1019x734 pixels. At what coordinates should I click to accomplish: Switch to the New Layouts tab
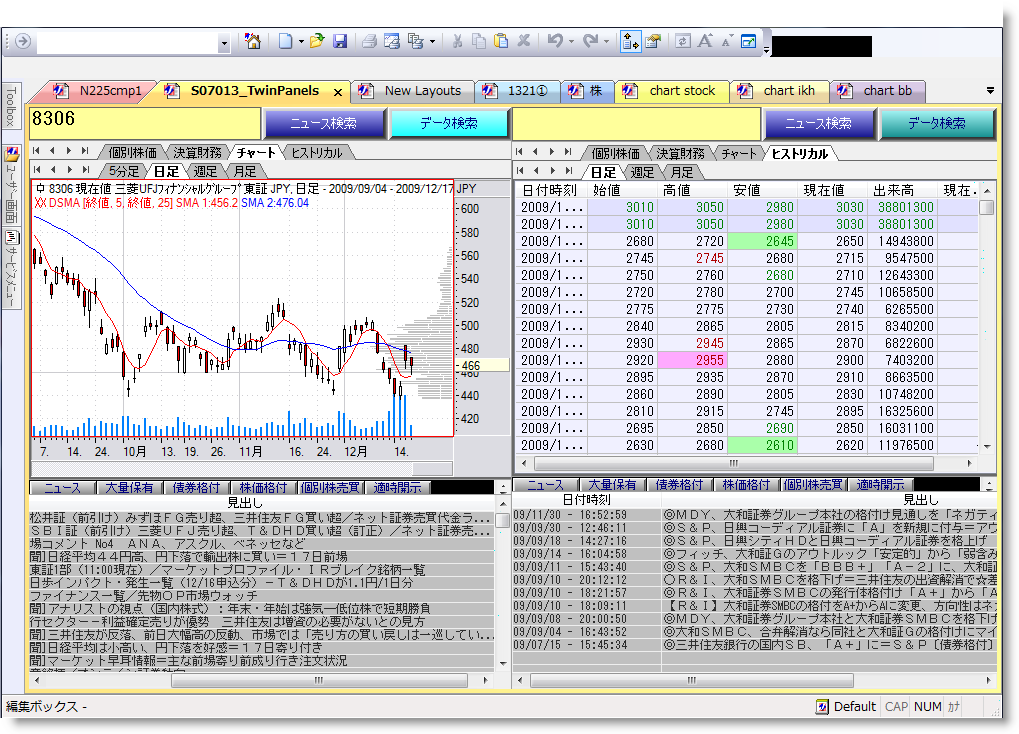pyautogui.click(x=422, y=91)
